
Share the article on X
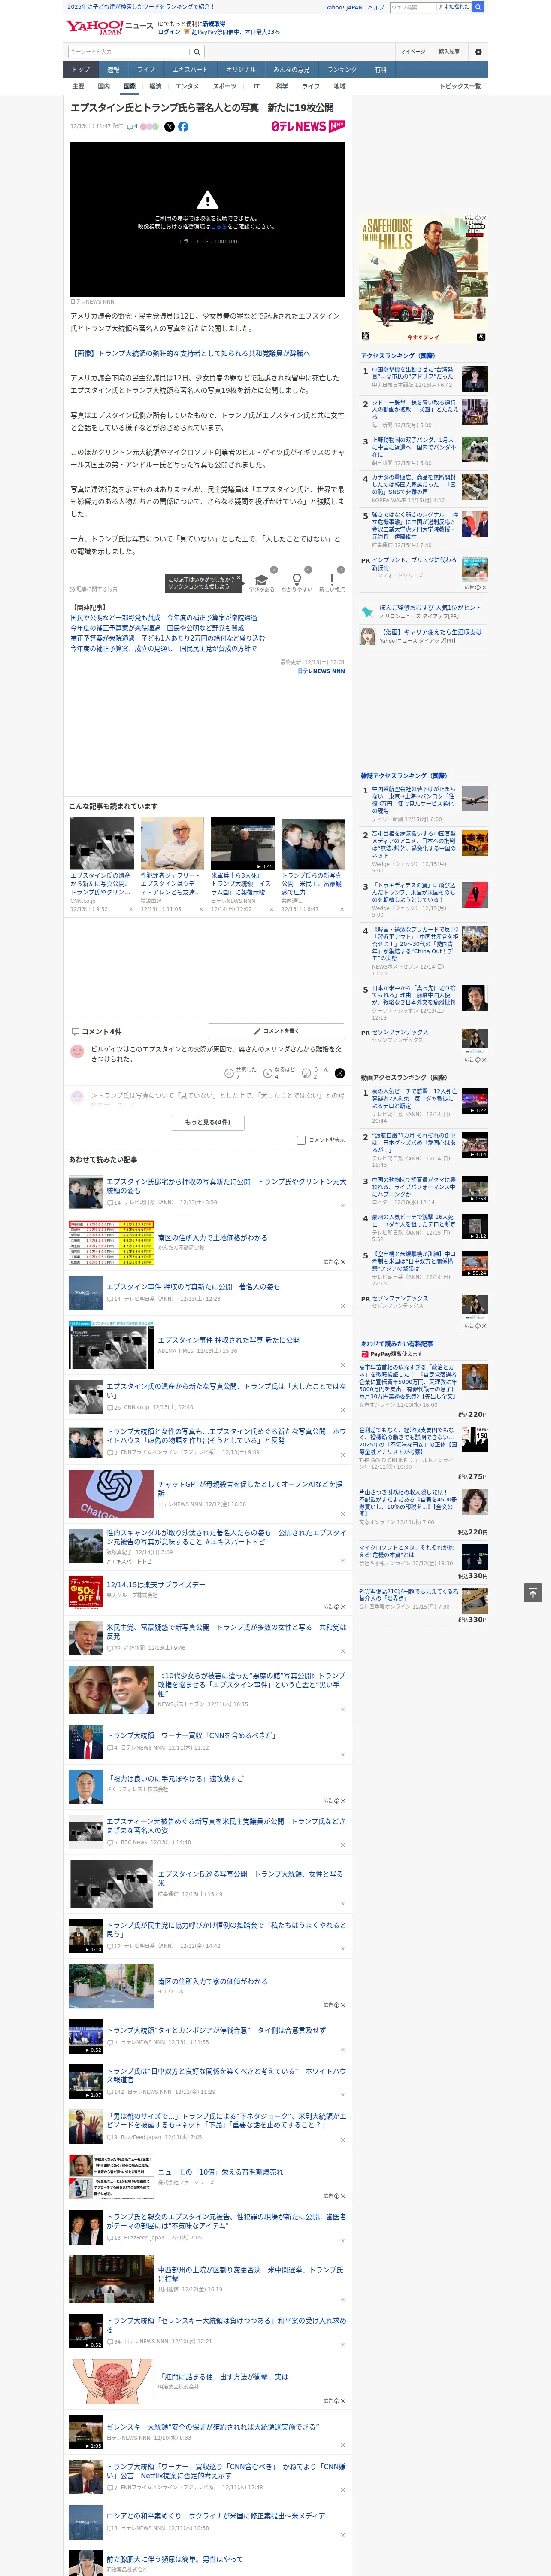(x=169, y=127)
